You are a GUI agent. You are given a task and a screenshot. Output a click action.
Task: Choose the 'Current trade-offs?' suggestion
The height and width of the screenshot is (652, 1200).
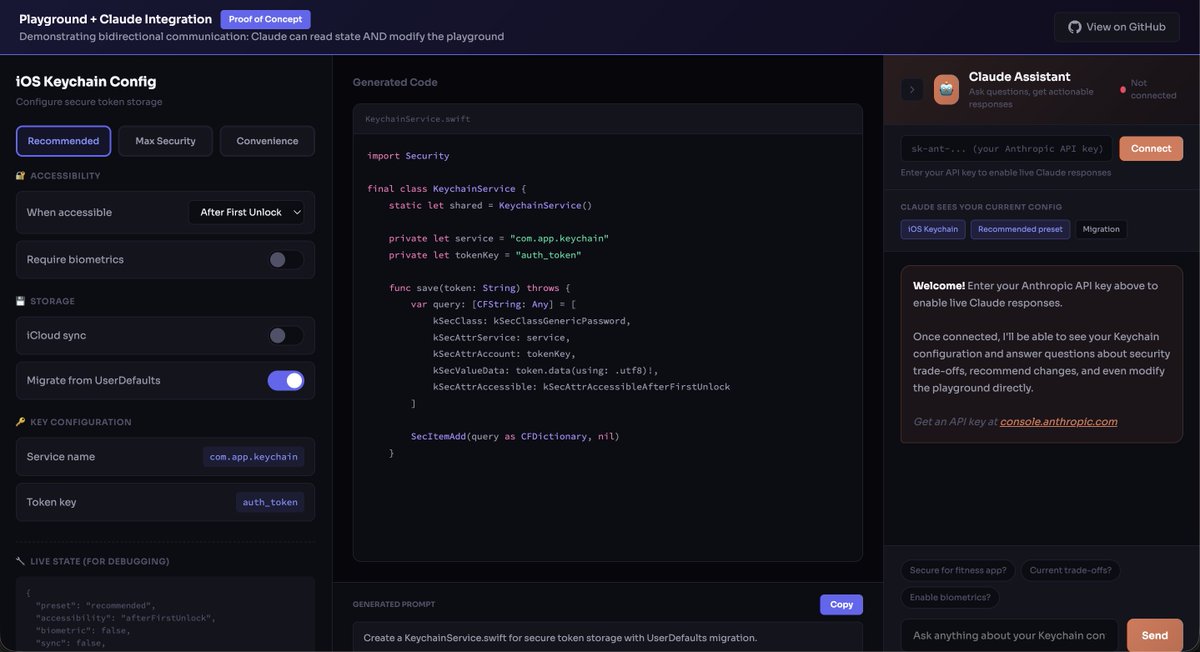(x=1070, y=570)
